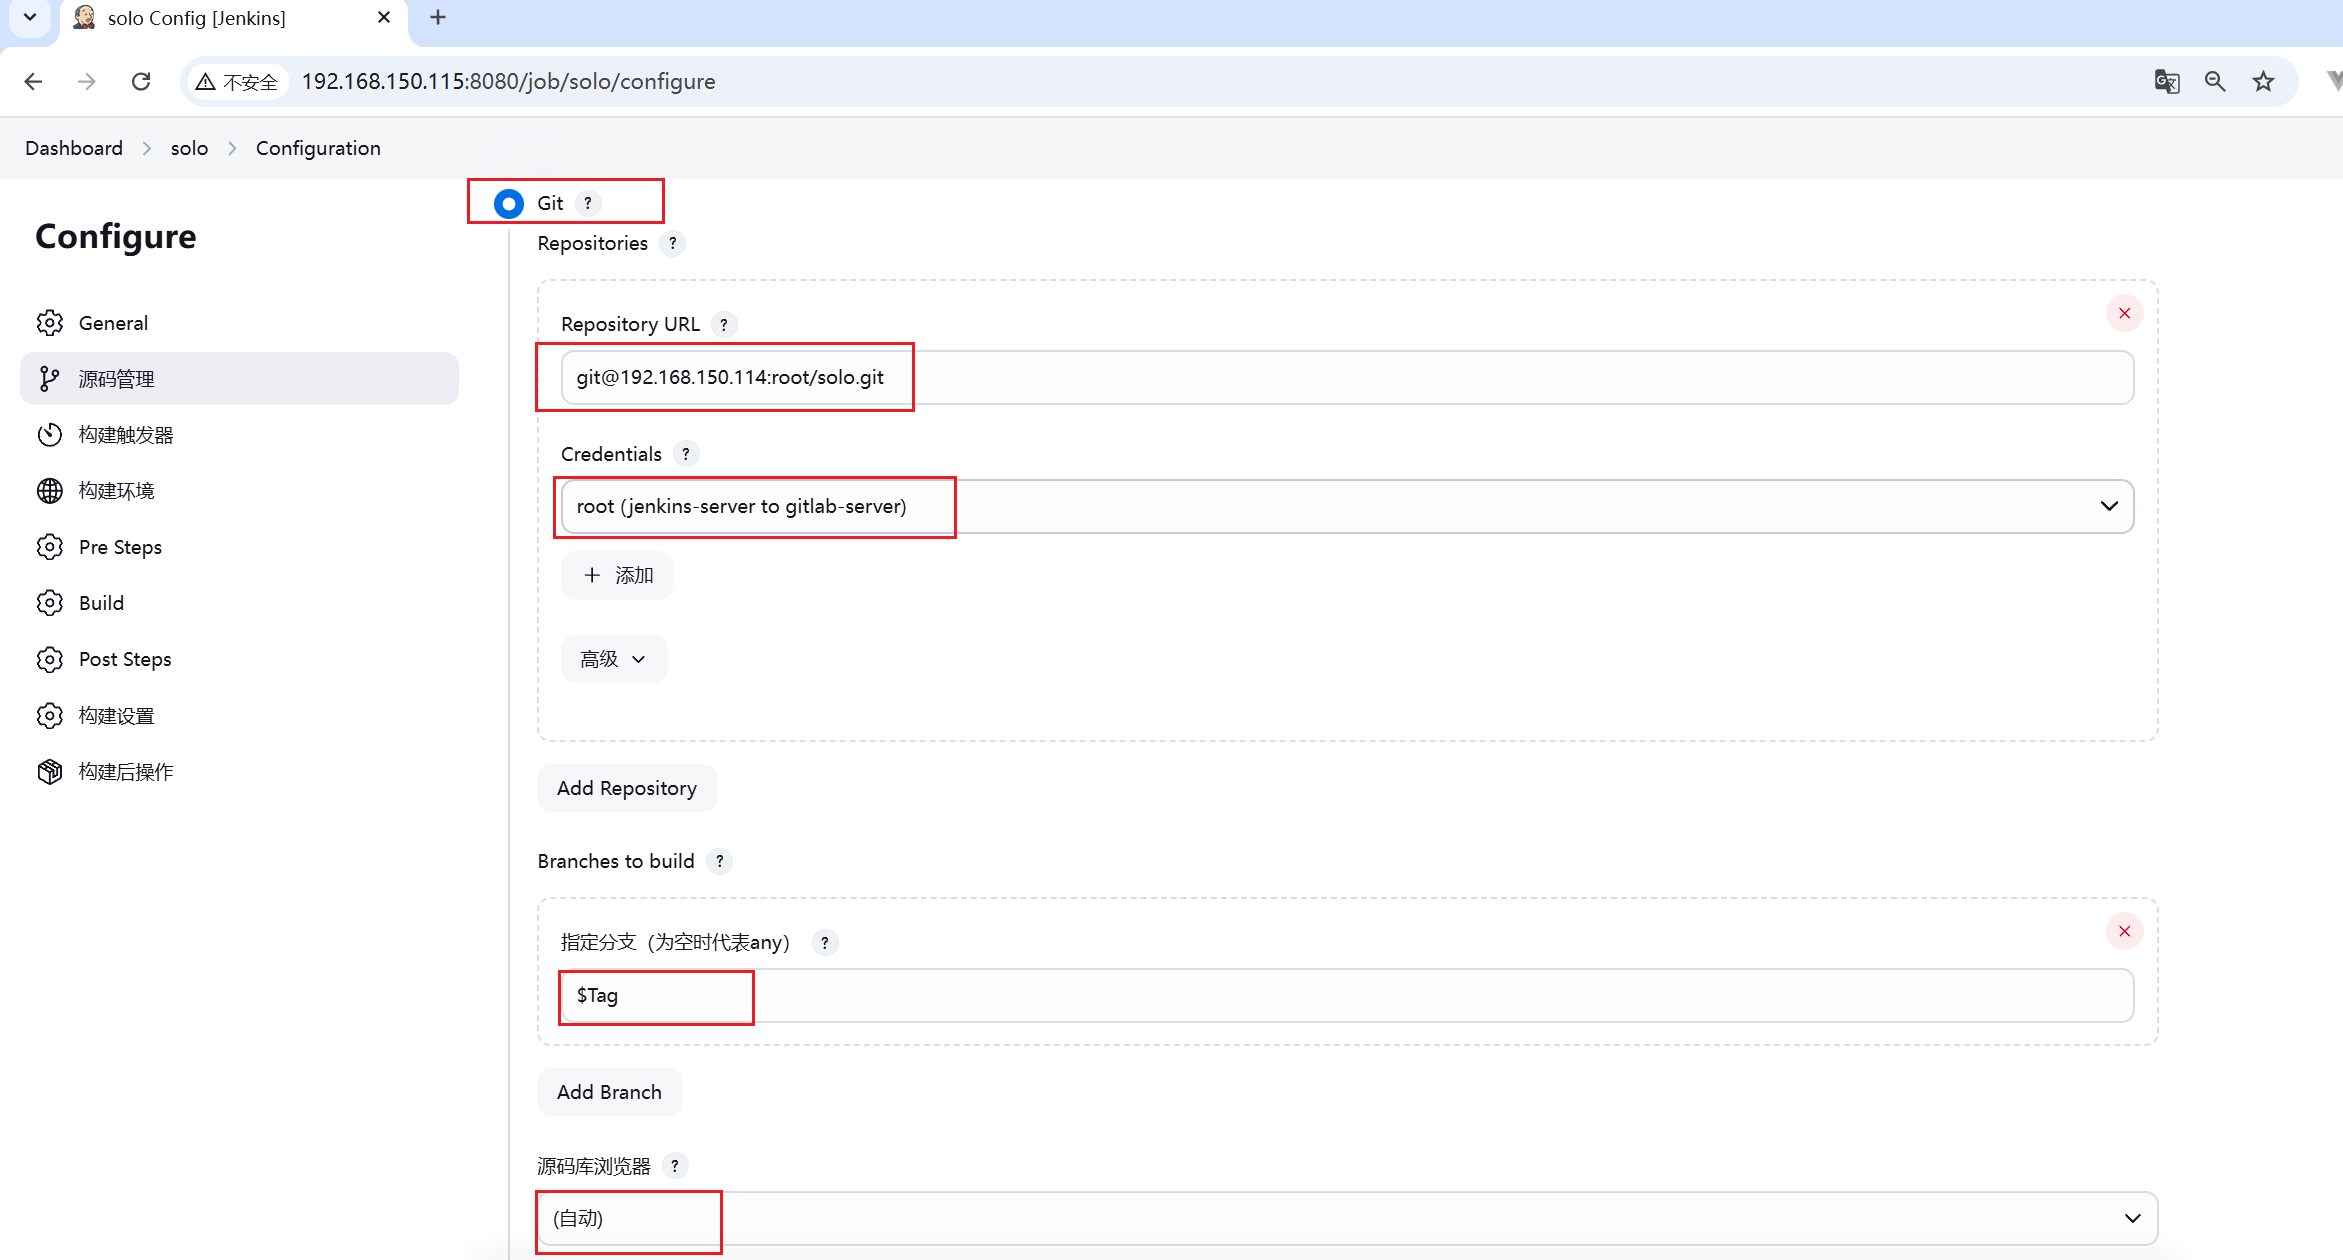Delete the branch entry with red X
The height and width of the screenshot is (1260, 2343).
click(2125, 932)
